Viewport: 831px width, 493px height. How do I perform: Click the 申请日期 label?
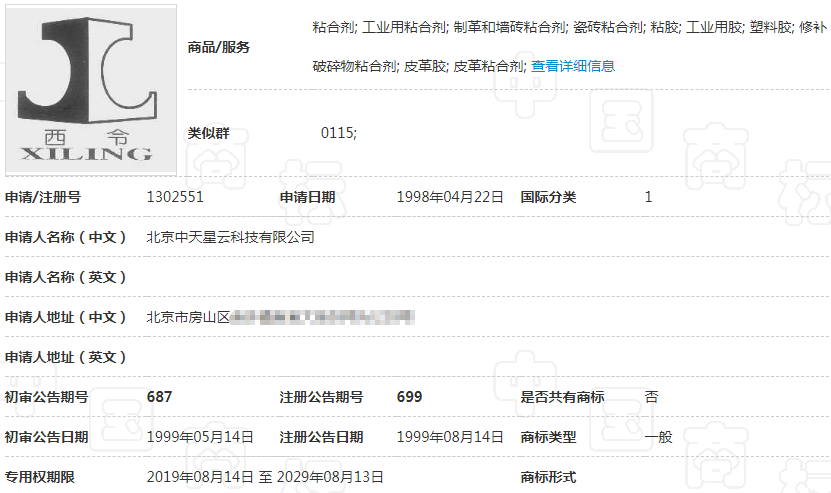307,197
